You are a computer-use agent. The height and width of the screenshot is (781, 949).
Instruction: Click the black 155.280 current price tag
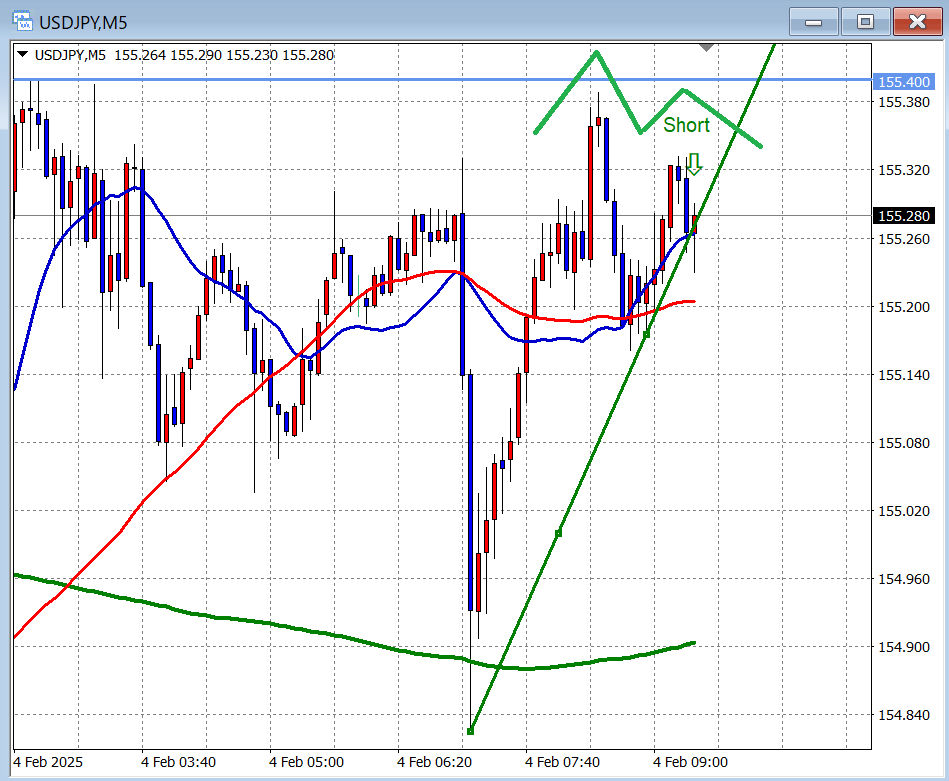903,216
